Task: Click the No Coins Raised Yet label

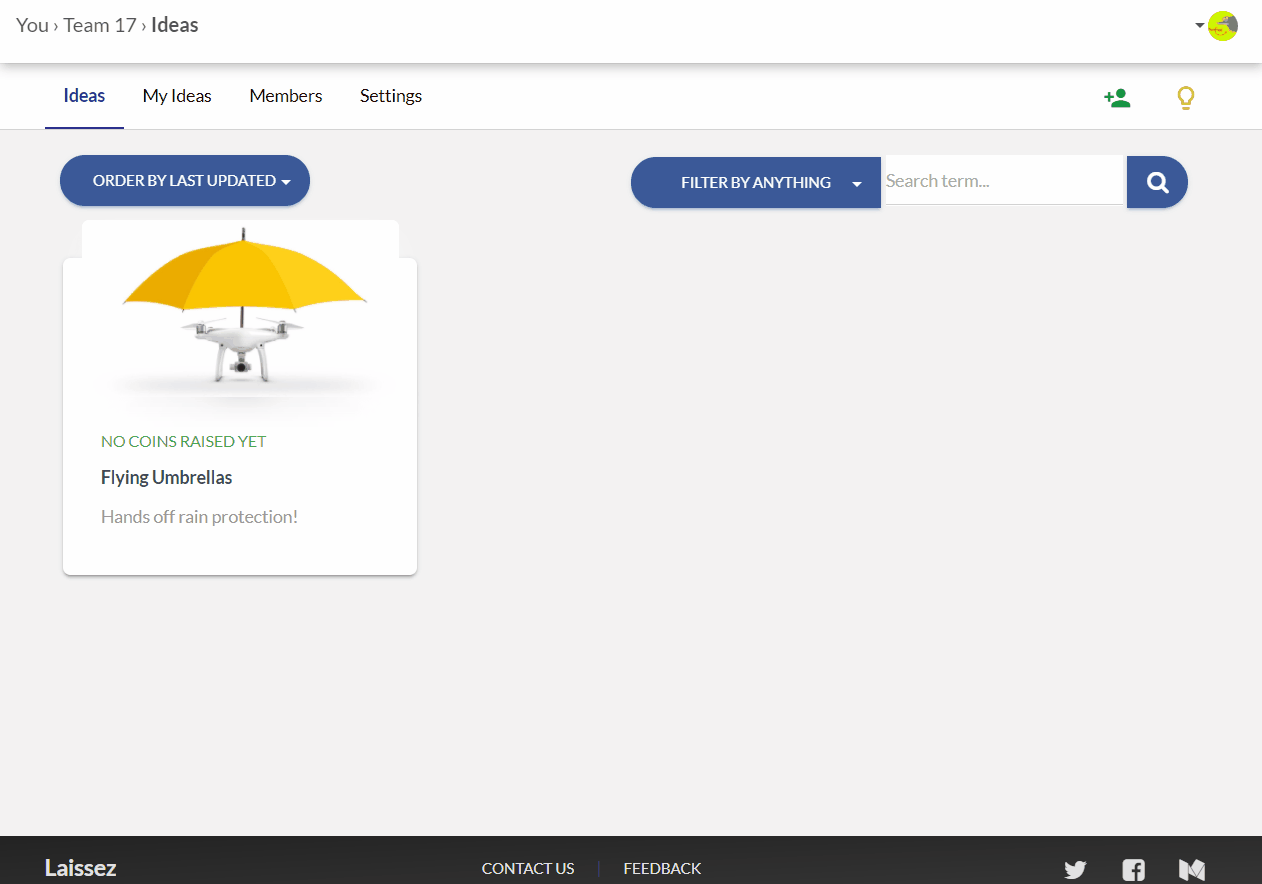Action: (184, 441)
